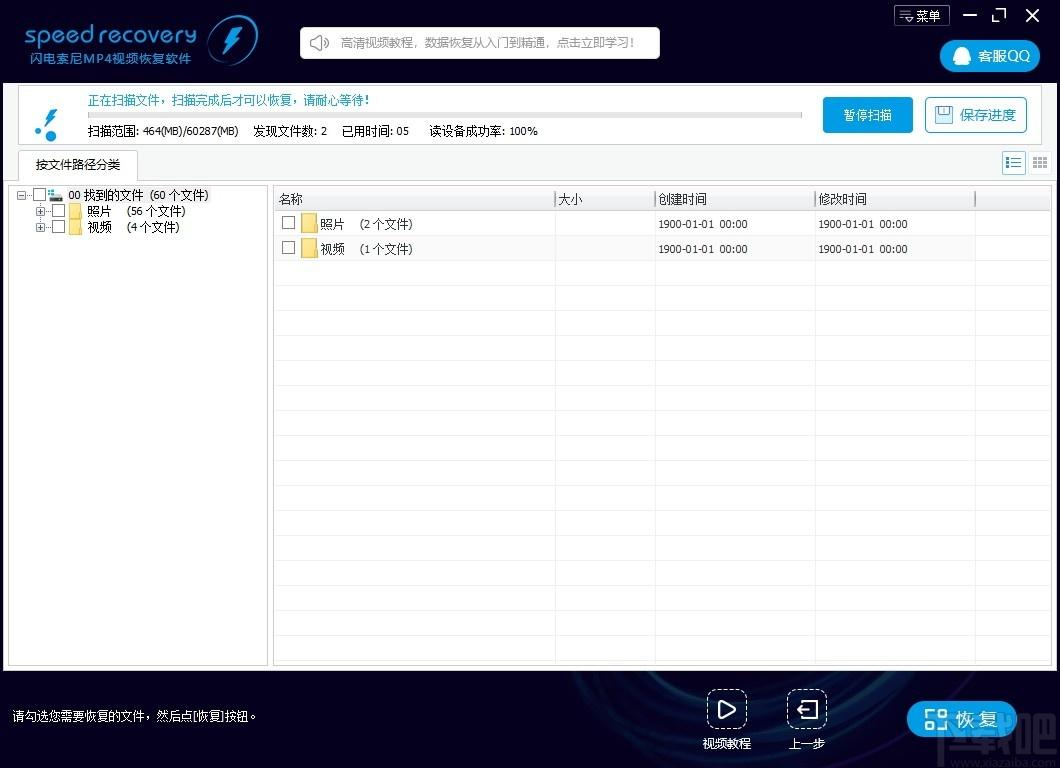Select 找到的文件 (60 个文件) tree item
Screen dimensions: 1060x768
tap(138, 195)
